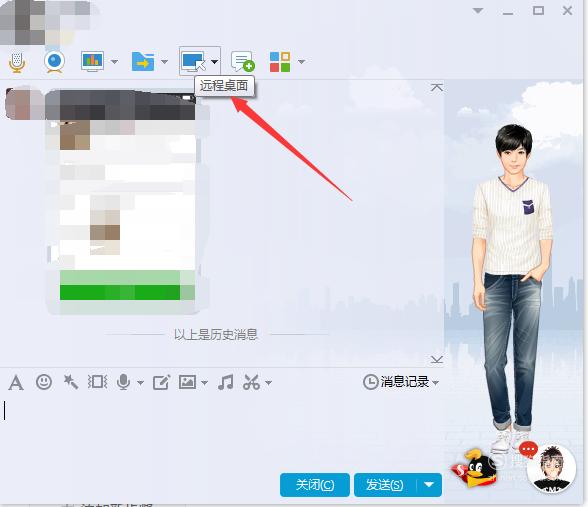Expand the 消息记录 dropdown arrow
Viewport: 588px width, 507px height.
435,383
